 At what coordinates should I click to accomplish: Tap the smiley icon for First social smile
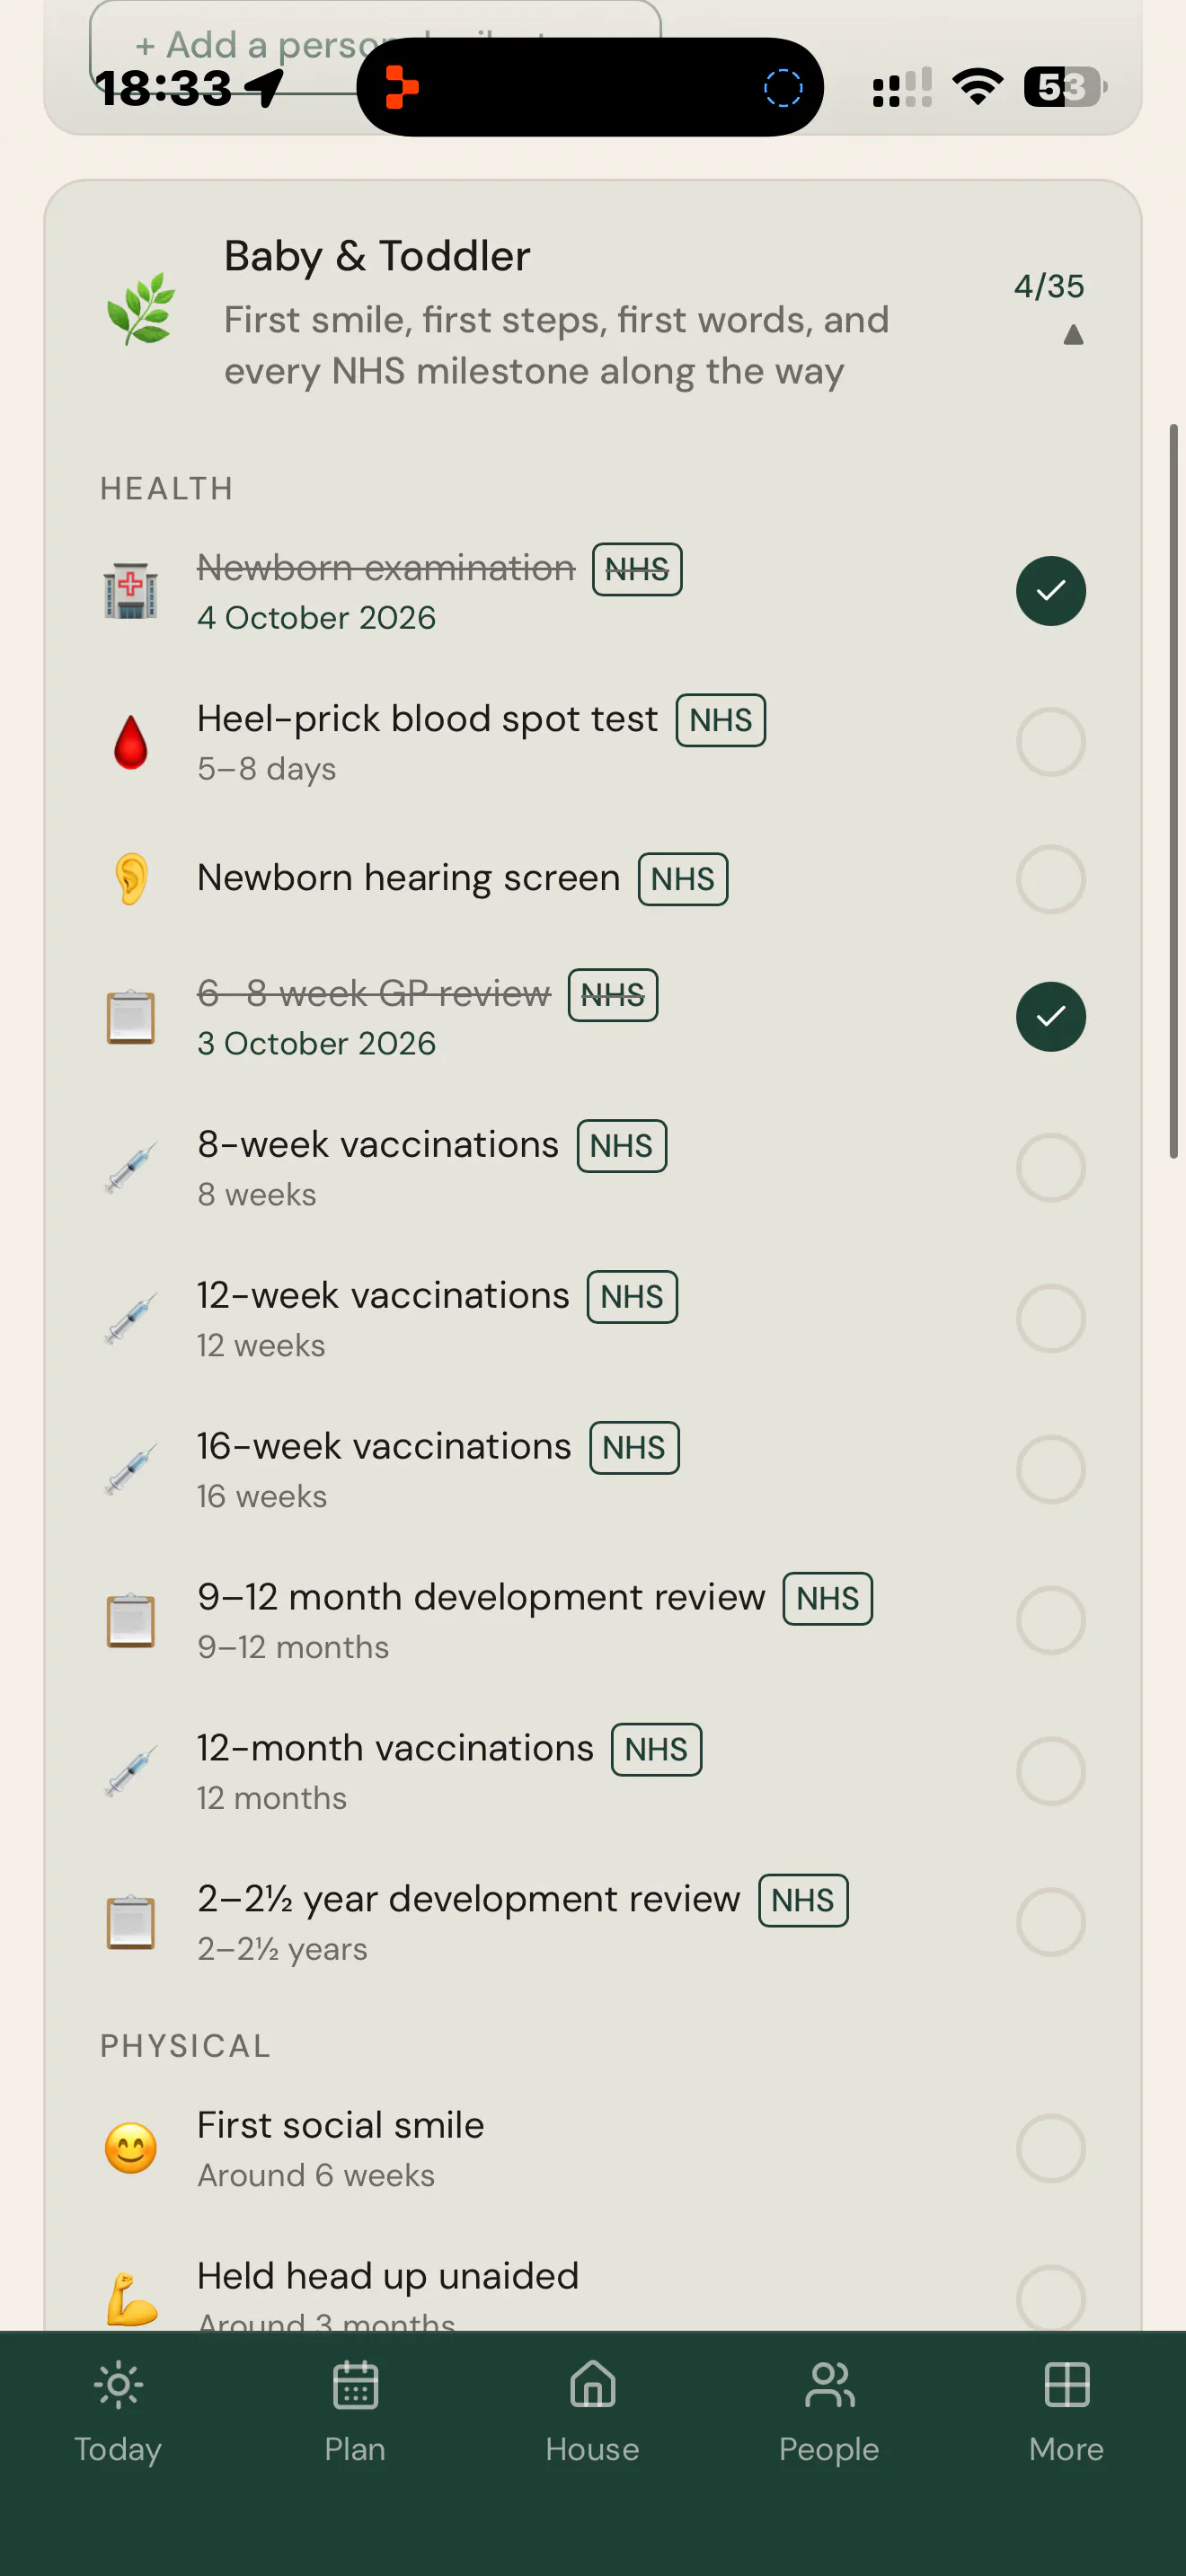click(x=131, y=2148)
